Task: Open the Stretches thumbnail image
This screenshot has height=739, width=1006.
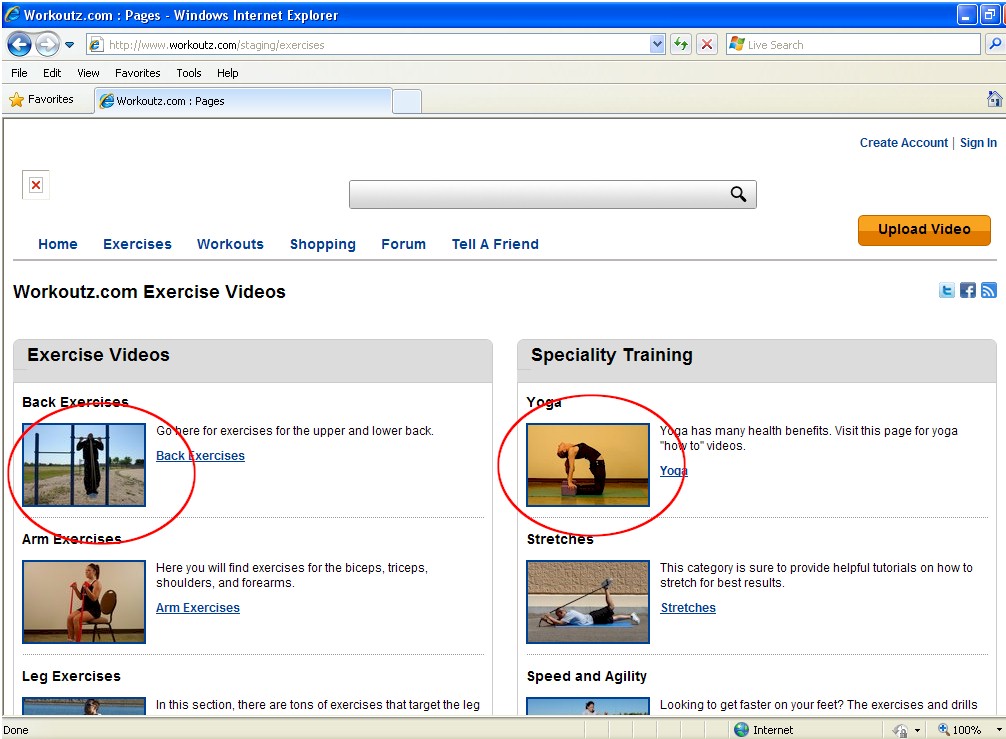Action: pyautogui.click(x=588, y=602)
